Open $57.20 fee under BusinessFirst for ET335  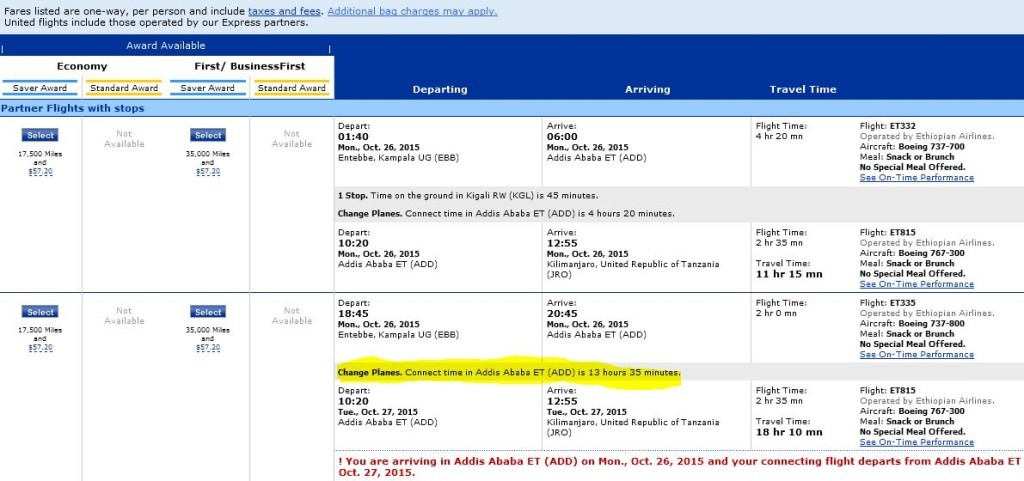click(x=208, y=348)
